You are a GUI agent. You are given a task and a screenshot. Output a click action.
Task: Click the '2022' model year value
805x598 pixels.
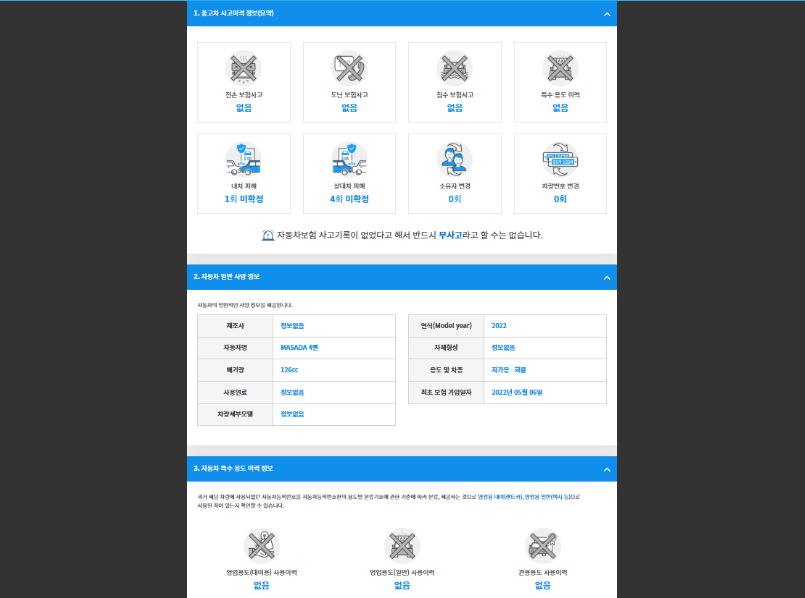pyautogui.click(x=499, y=325)
